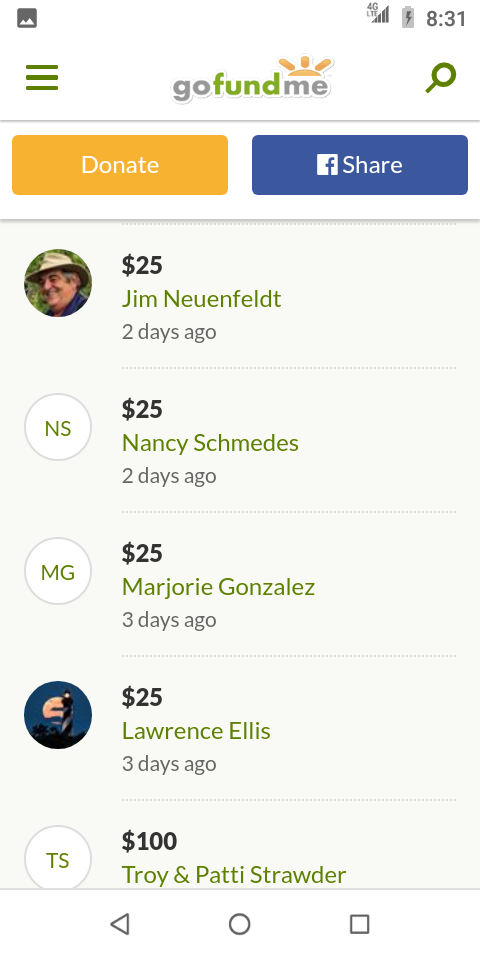
Task: Open recent apps square icon
Action: click(359, 924)
